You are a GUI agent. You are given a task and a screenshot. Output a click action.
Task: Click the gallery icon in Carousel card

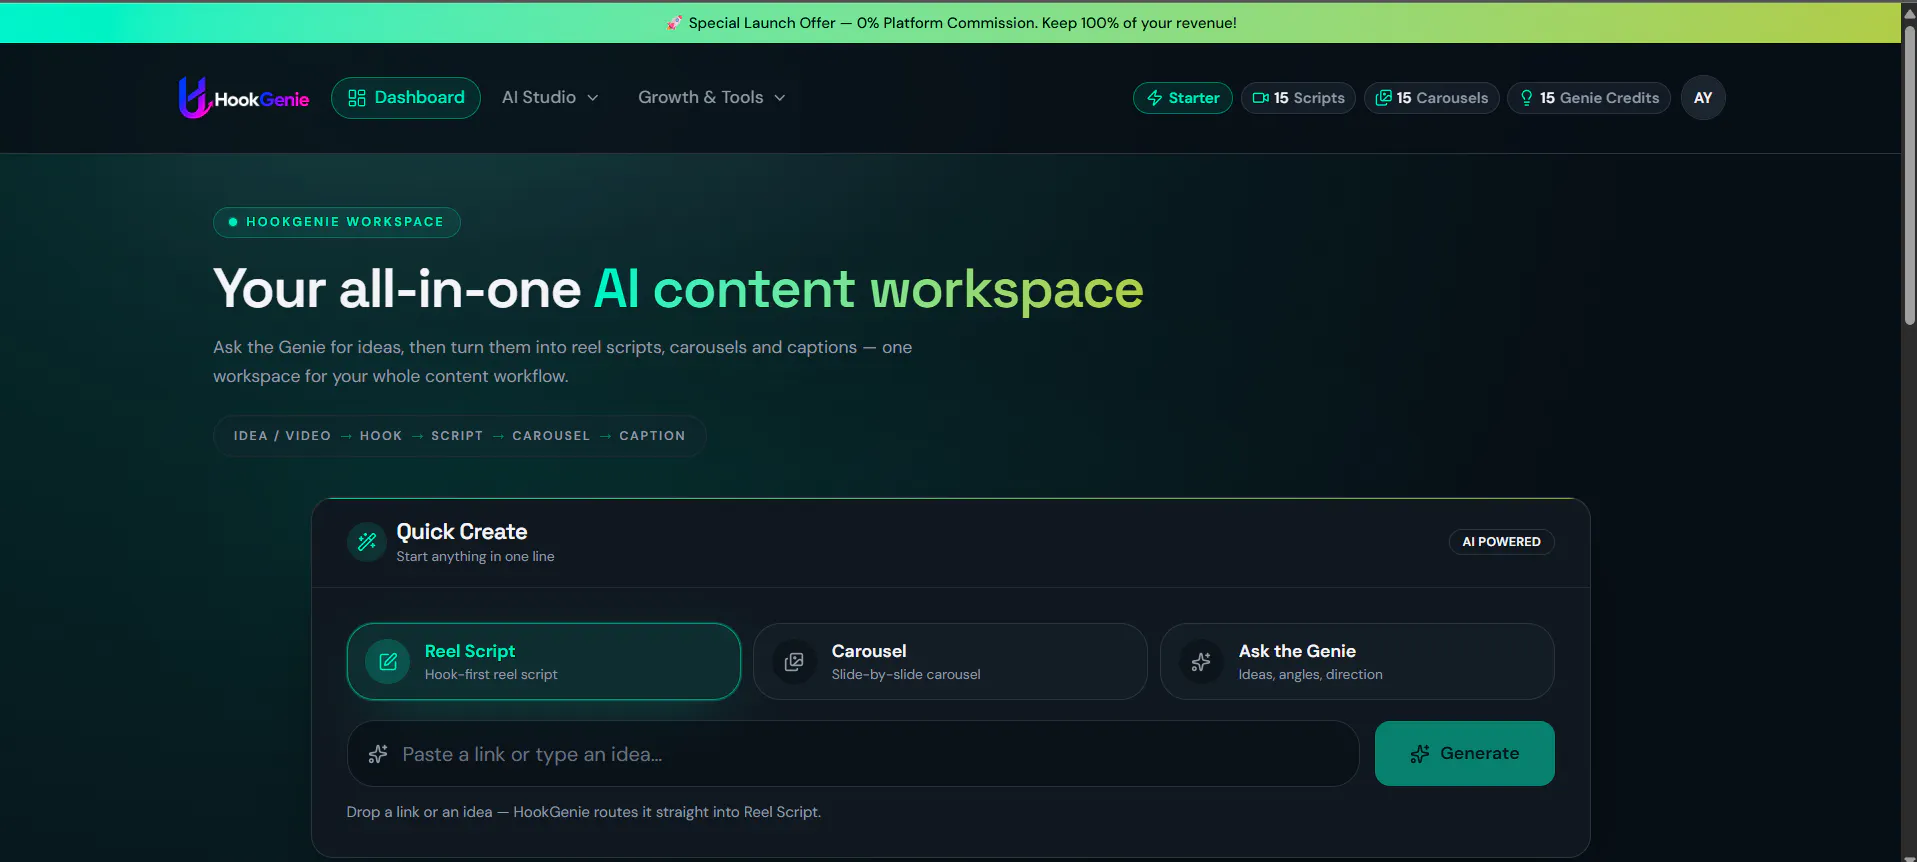point(794,662)
